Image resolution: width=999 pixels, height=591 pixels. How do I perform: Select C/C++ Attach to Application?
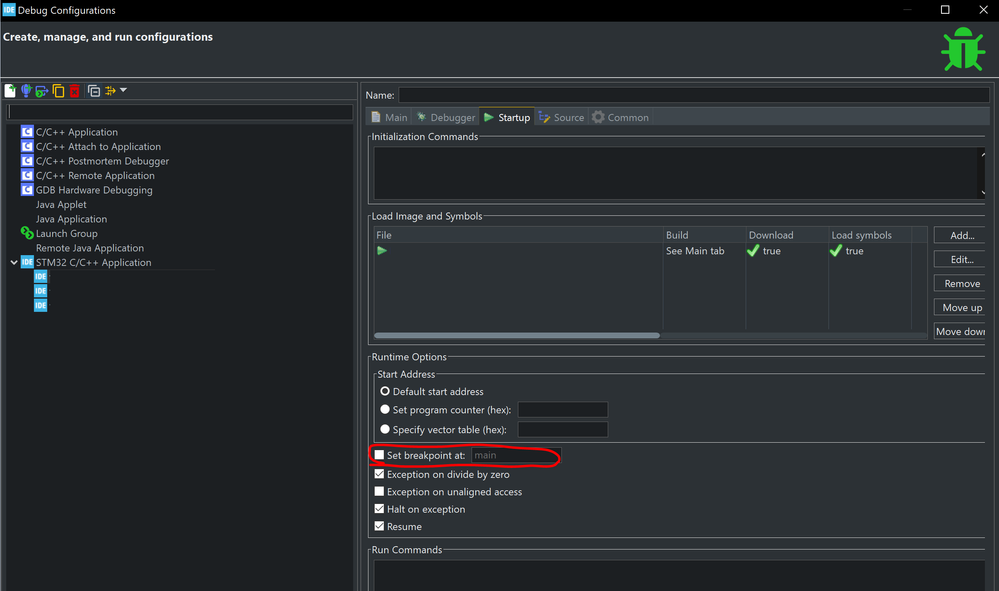click(x=98, y=146)
